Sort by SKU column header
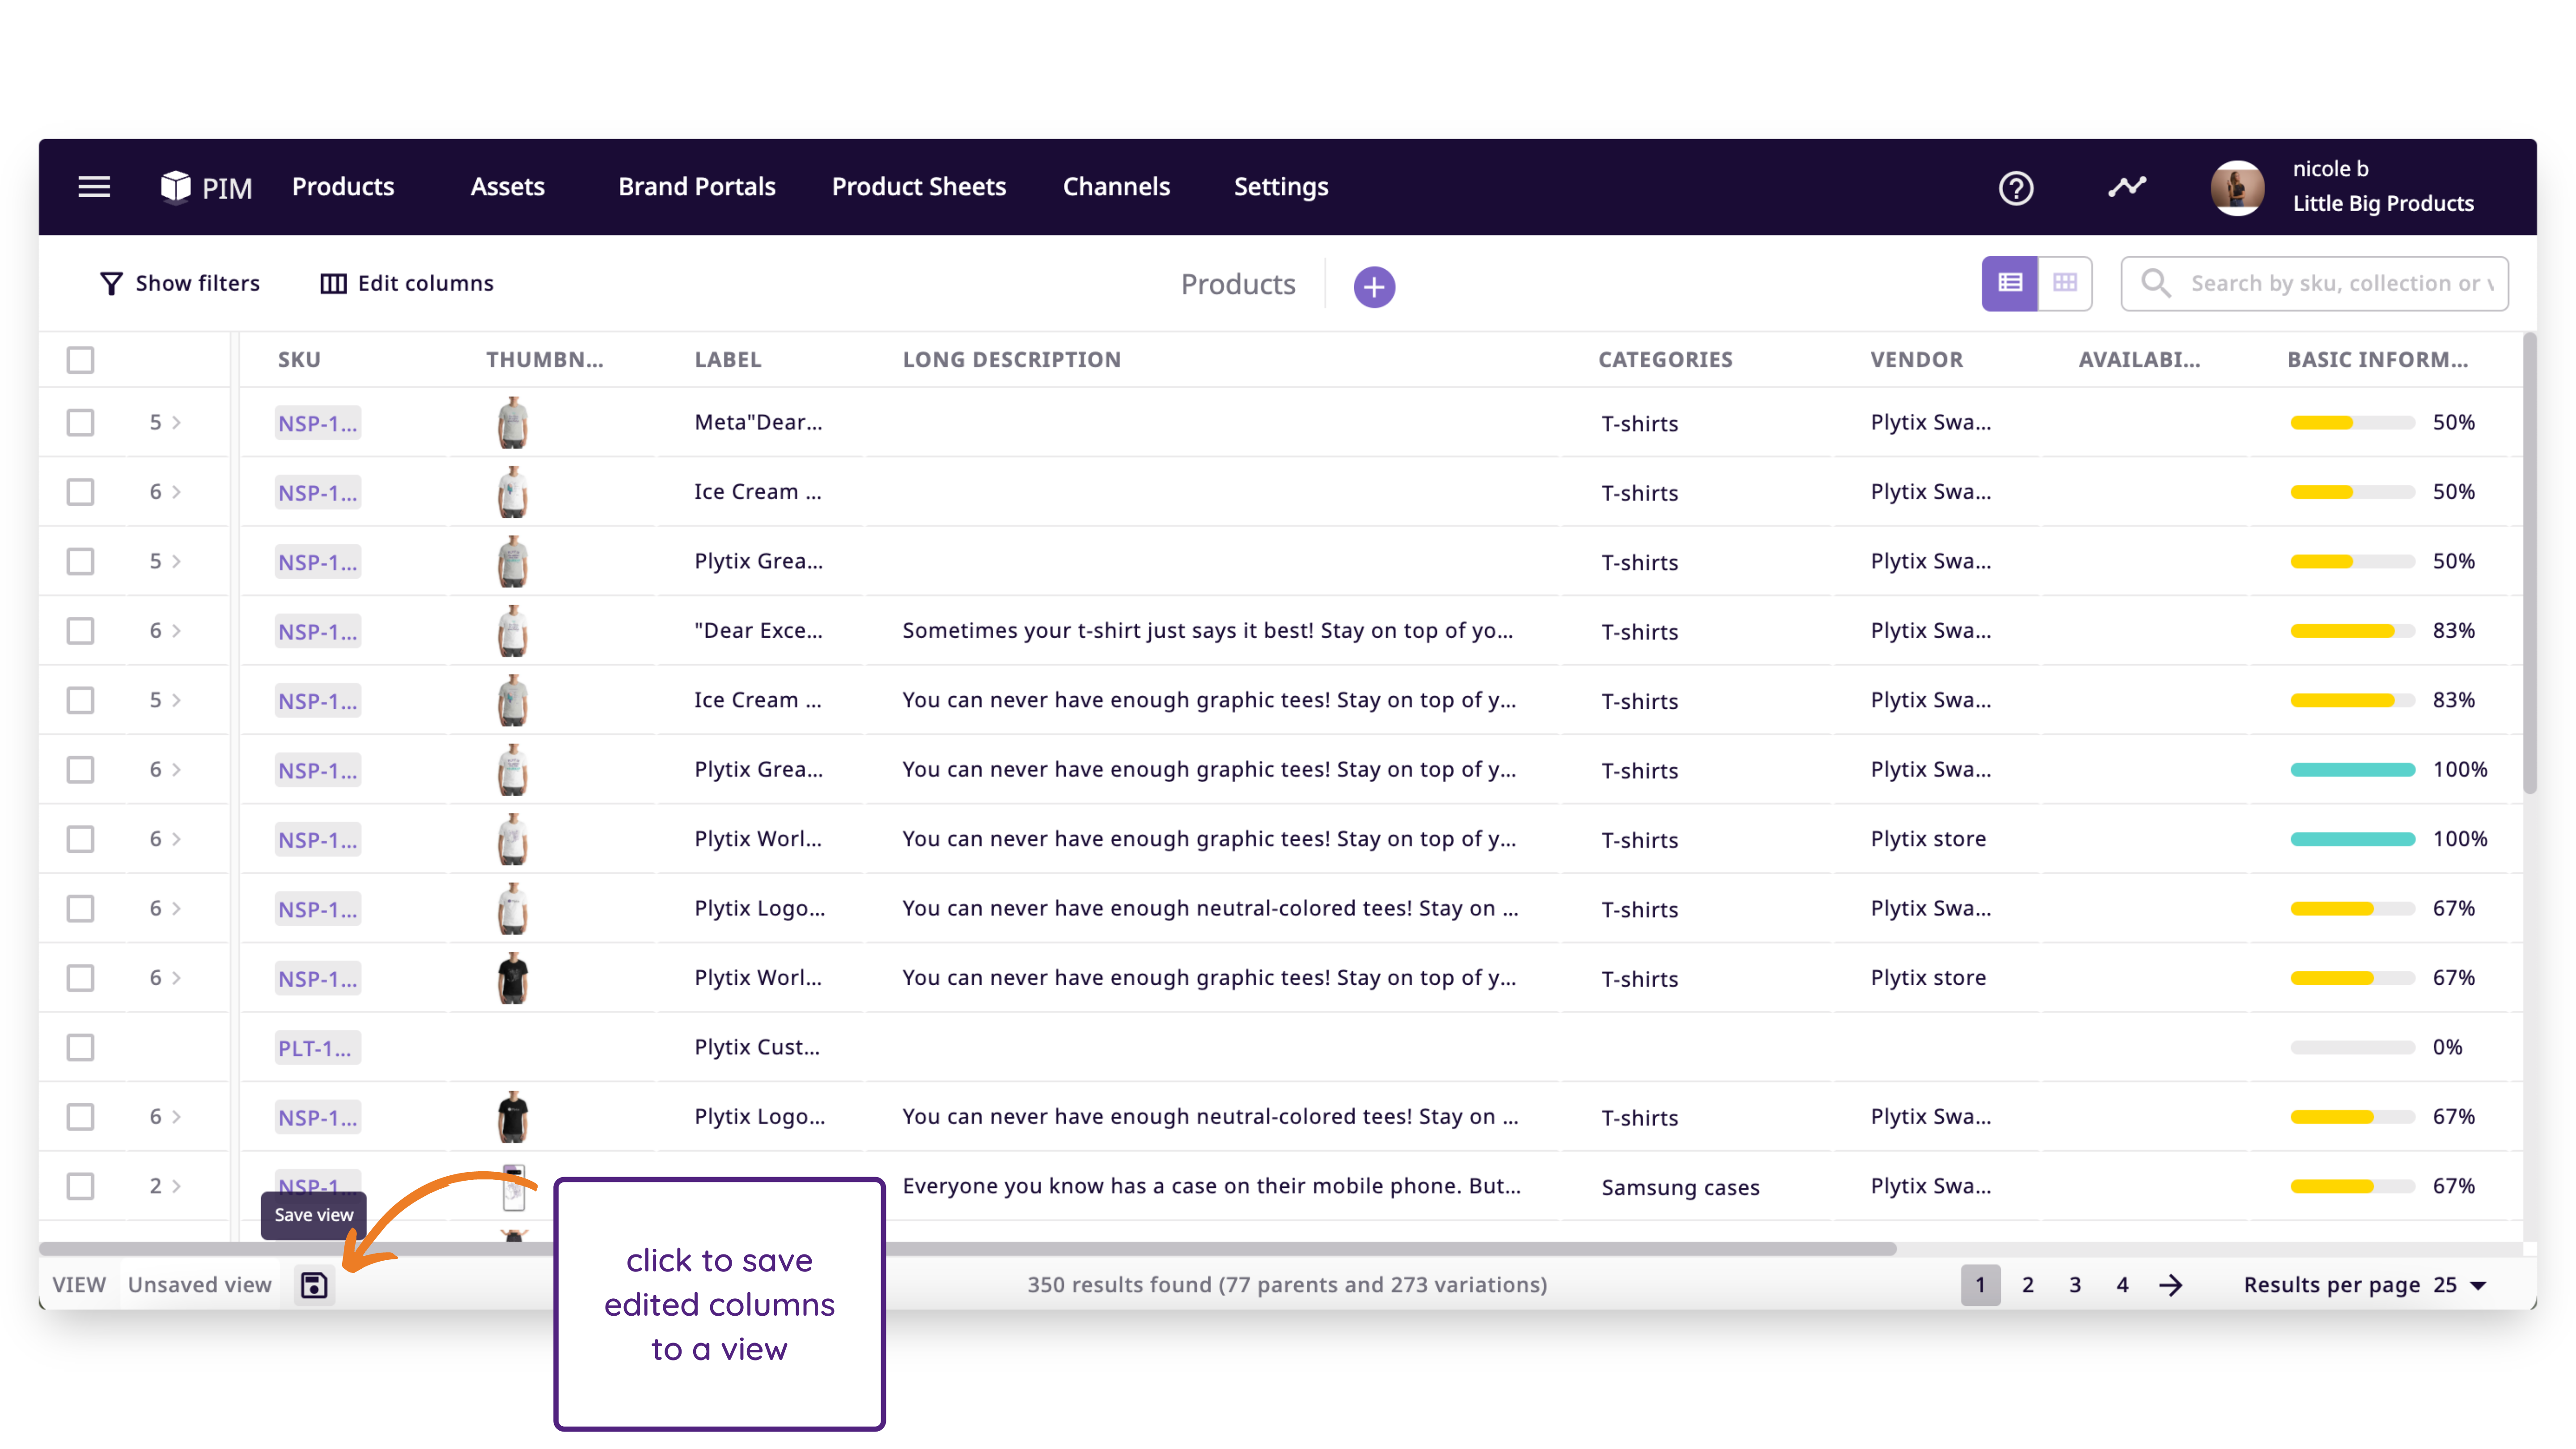This screenshot has width=2576, height=1449. coord(299,360)
